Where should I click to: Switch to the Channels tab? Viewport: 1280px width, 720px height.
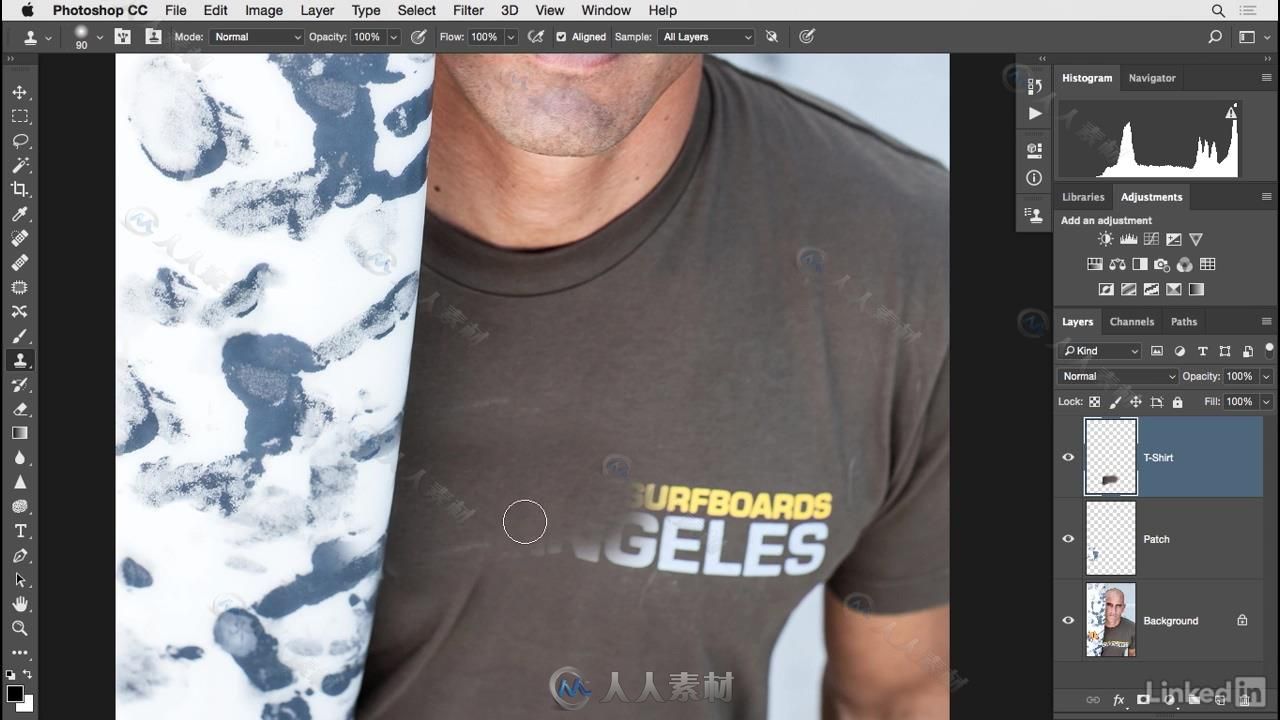1132,322
